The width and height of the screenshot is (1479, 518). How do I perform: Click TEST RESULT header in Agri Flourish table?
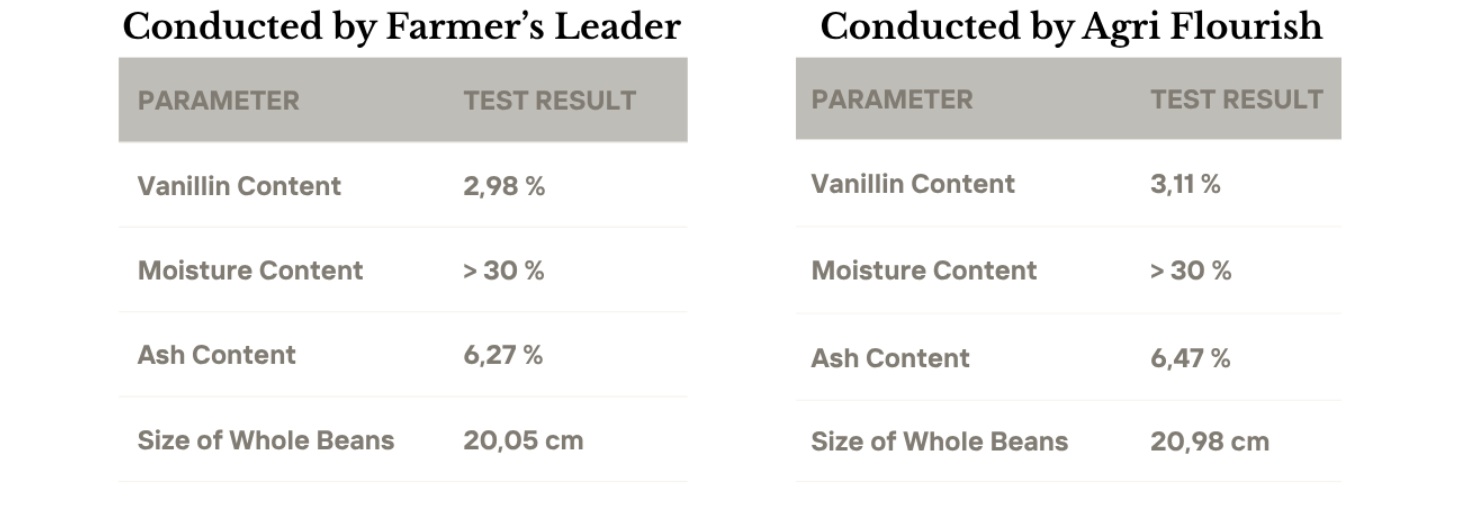click(1236, 100)
